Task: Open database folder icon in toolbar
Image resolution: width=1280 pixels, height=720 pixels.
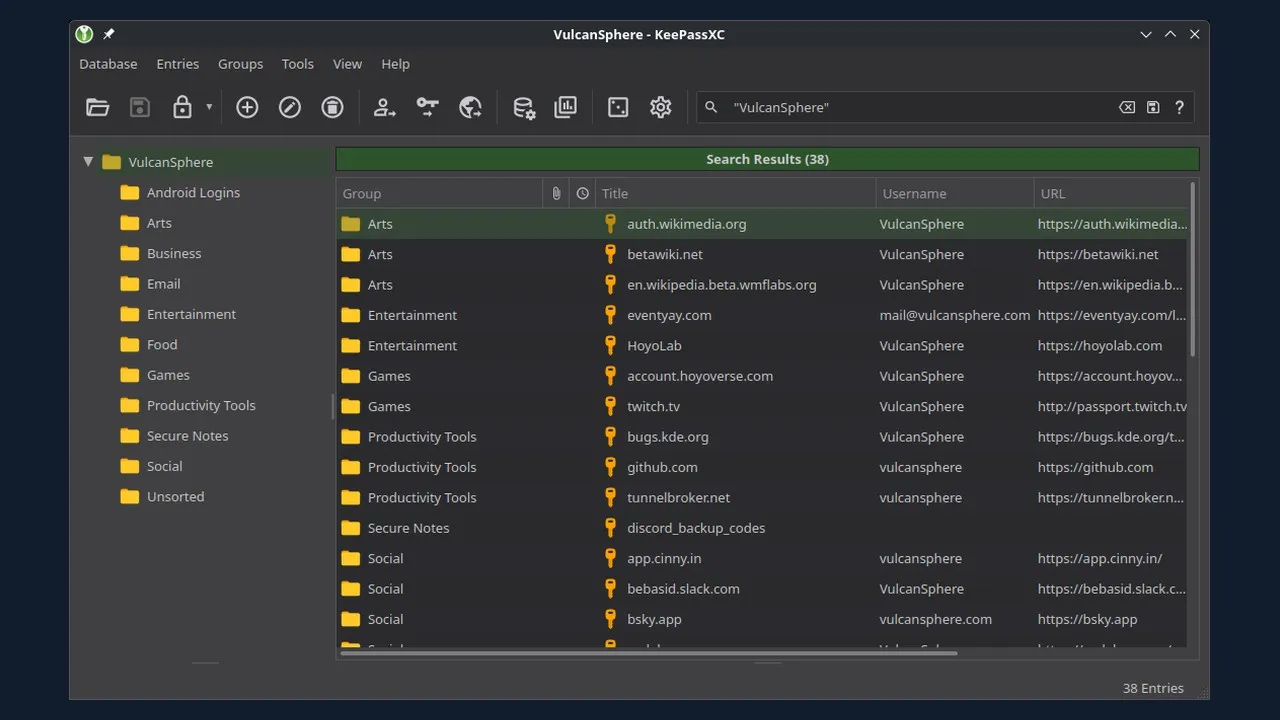Action: pyautogui.click(x=97, y=107)
